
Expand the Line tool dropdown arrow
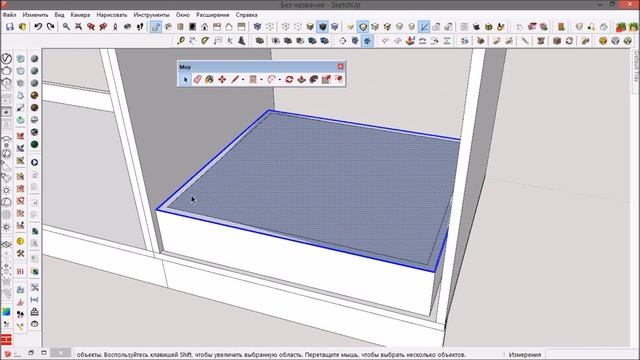(x=243, y=80)
